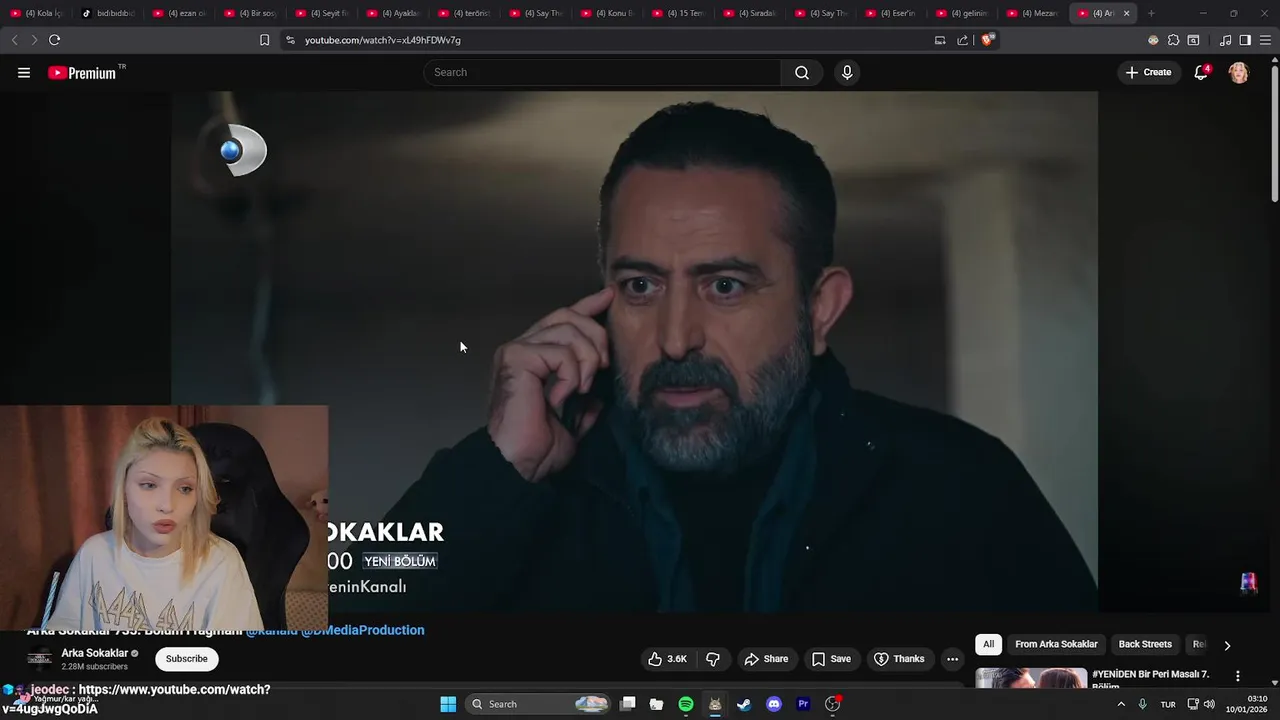Open Discord from the taskbar
Screen dimensions: 1280x720
[x=773, y=704]
